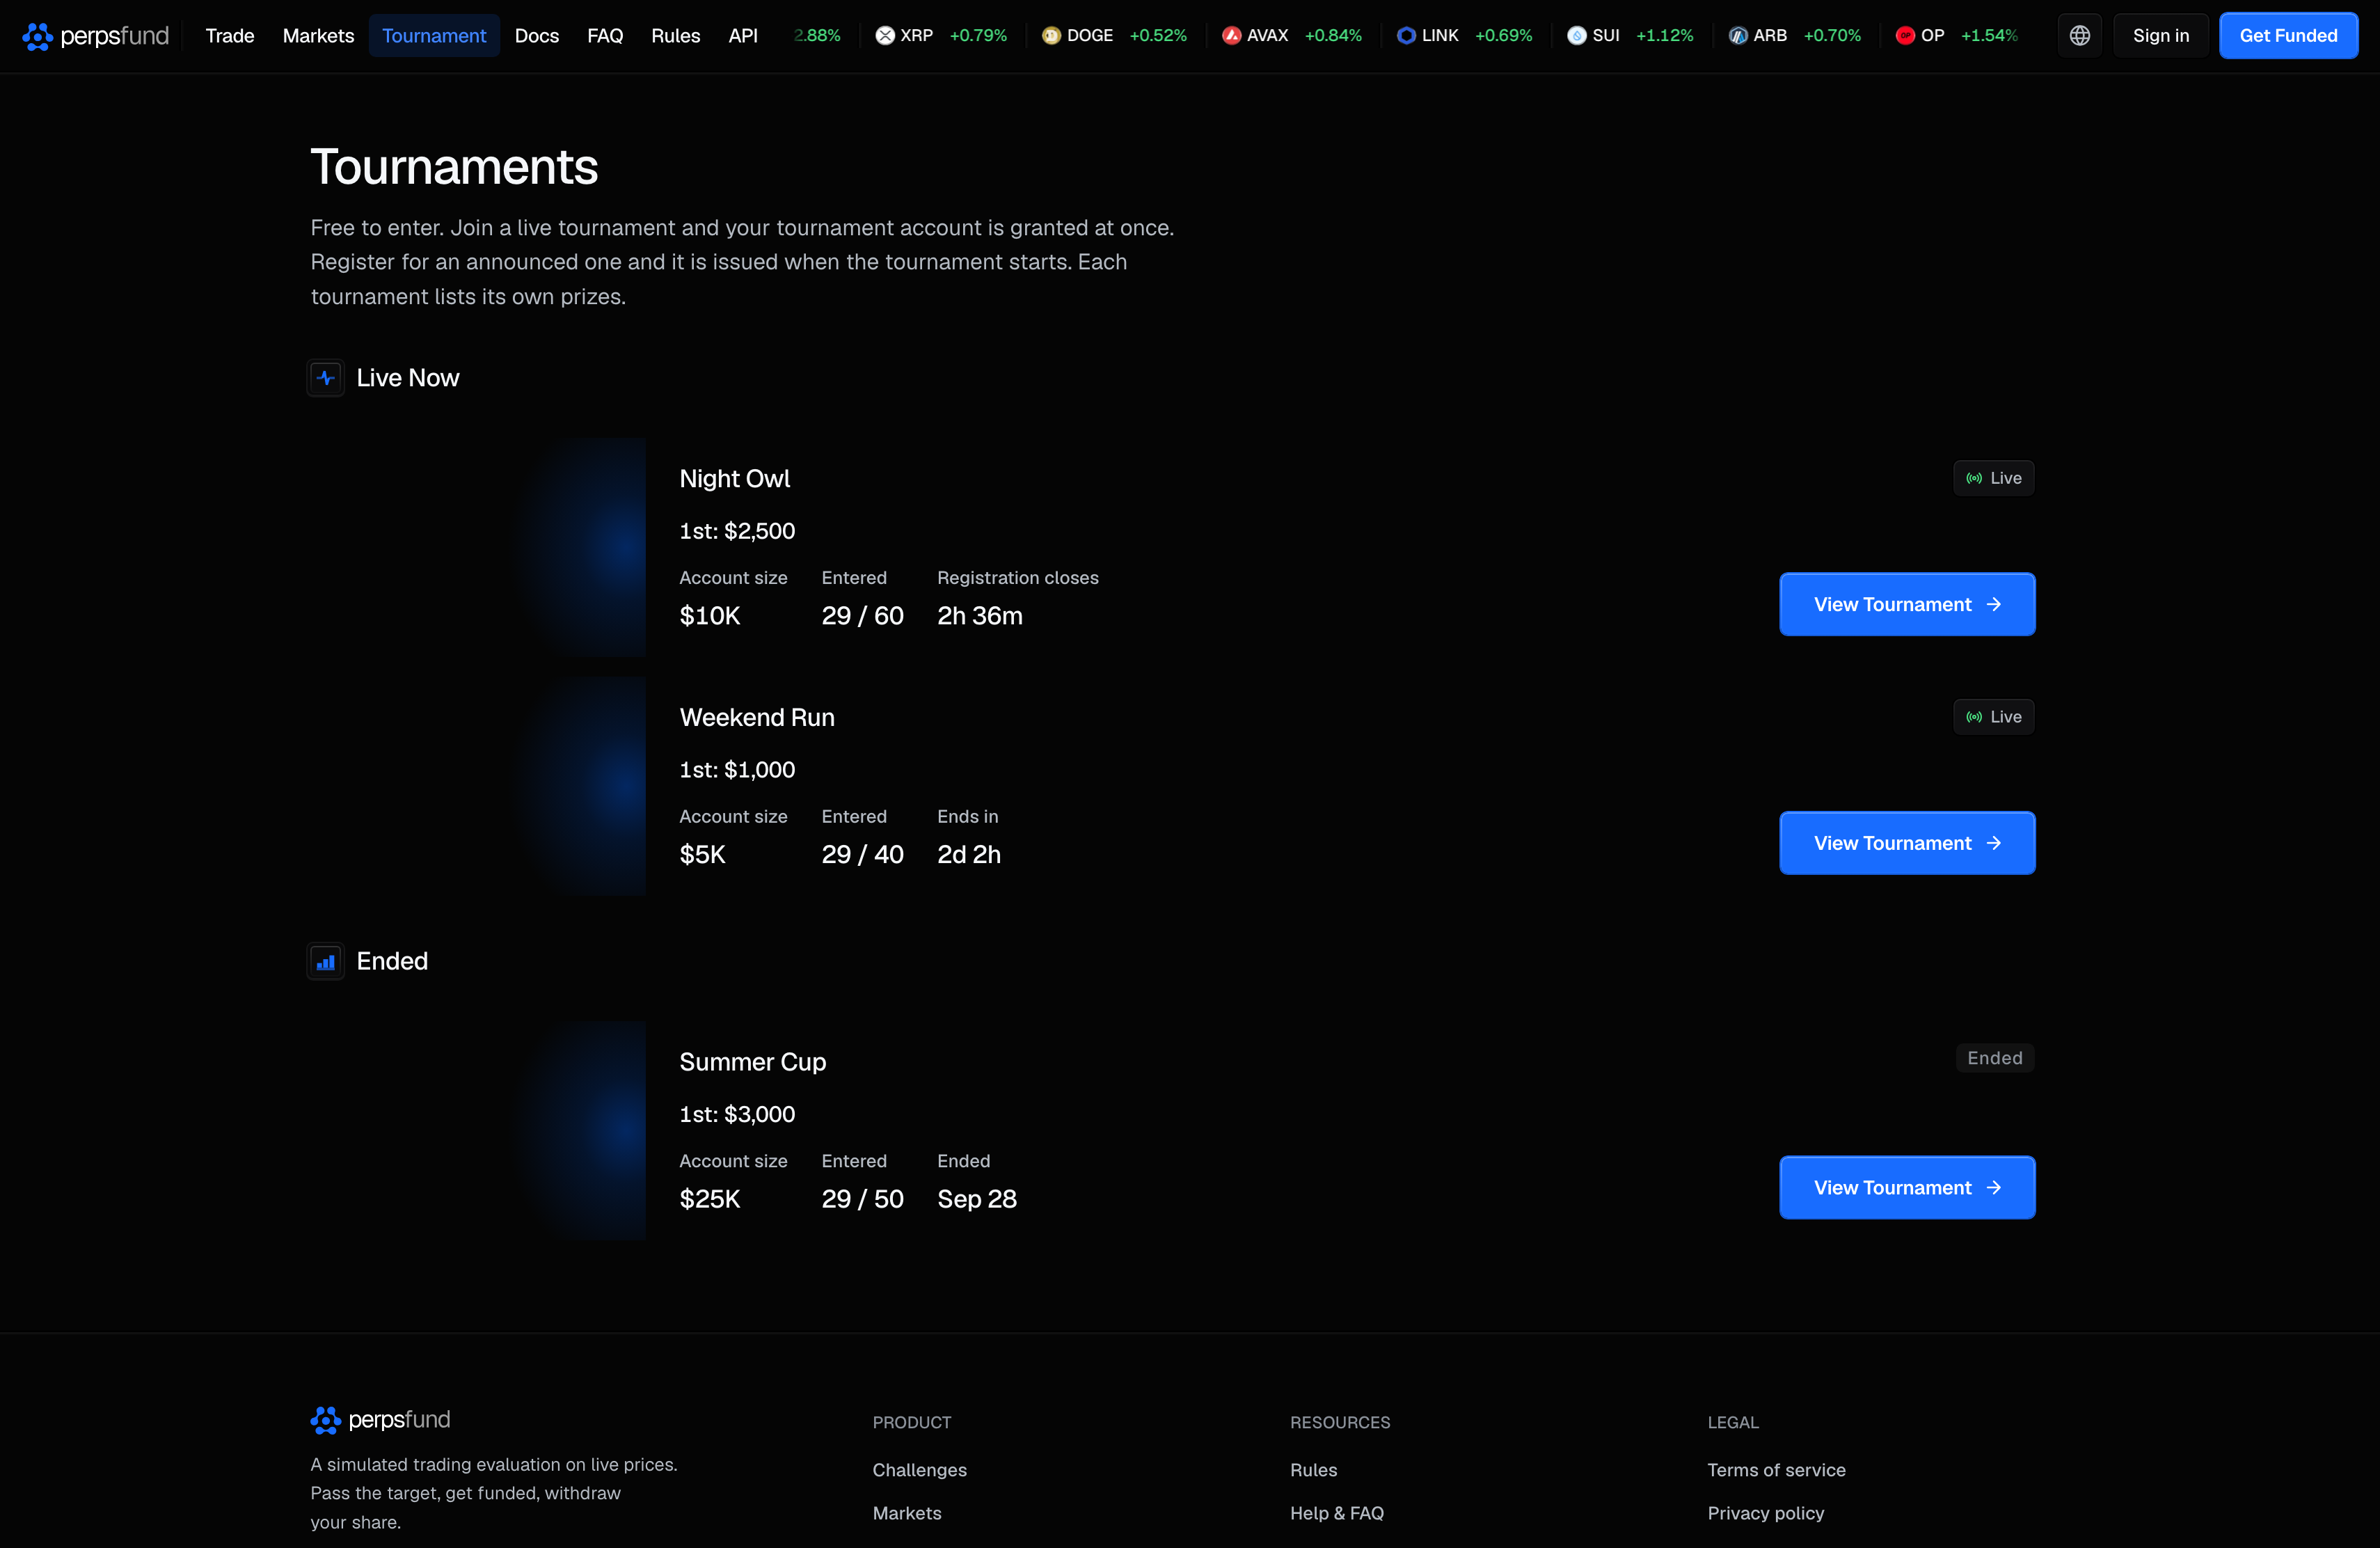The height and width of the screenshot is (1548, 2380).
Task: Open the Privacy policy link
Action: [x=1766, y=1514]
